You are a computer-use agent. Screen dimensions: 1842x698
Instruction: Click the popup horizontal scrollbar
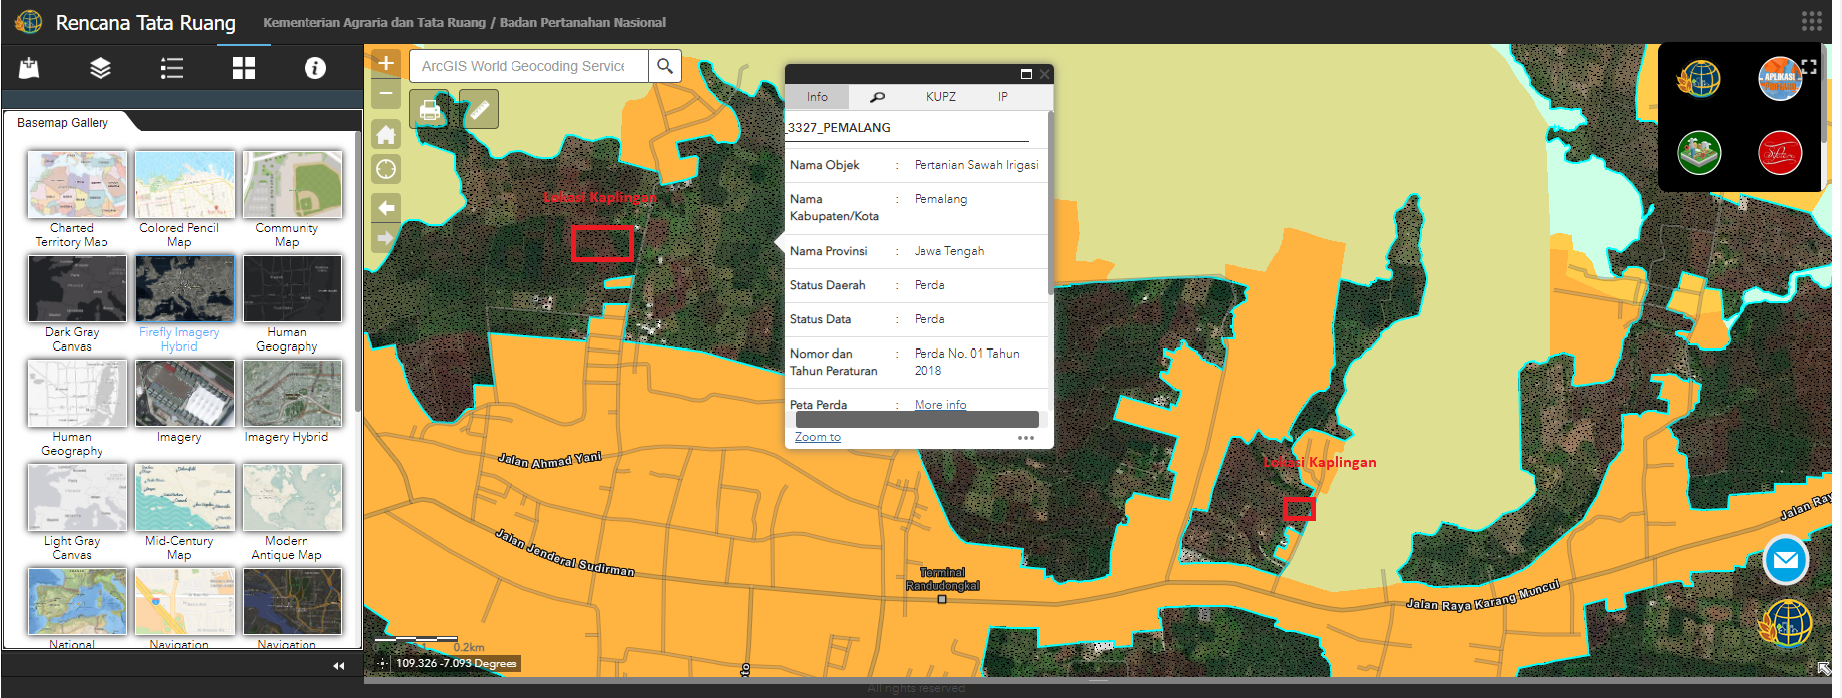(917, 420)
